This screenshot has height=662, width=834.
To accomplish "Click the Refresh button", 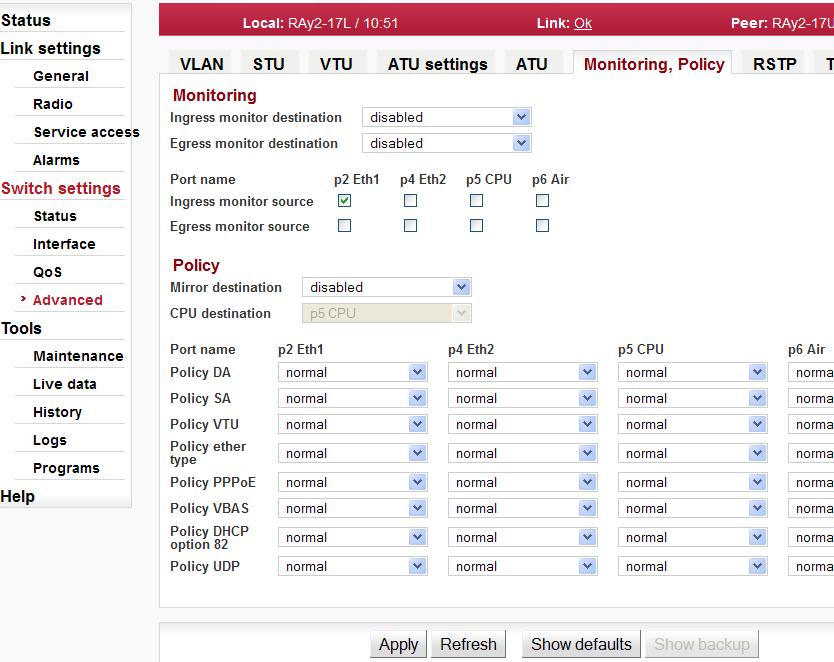I will [x=468, y=644].
